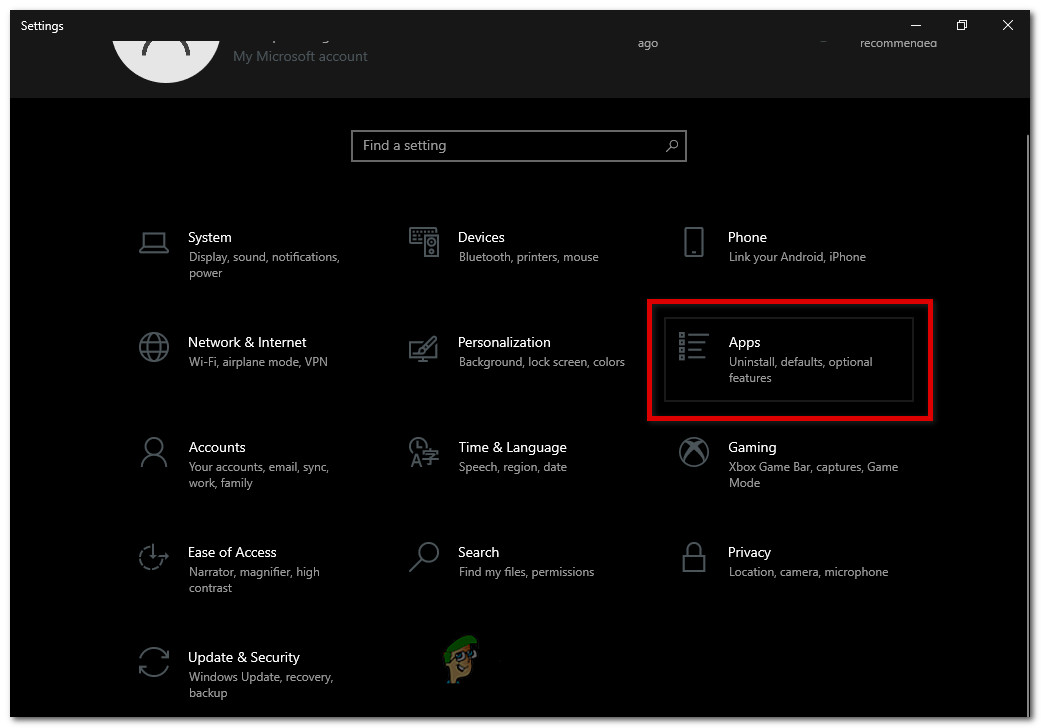Click the Search magnifier category icon

[424, 557]
